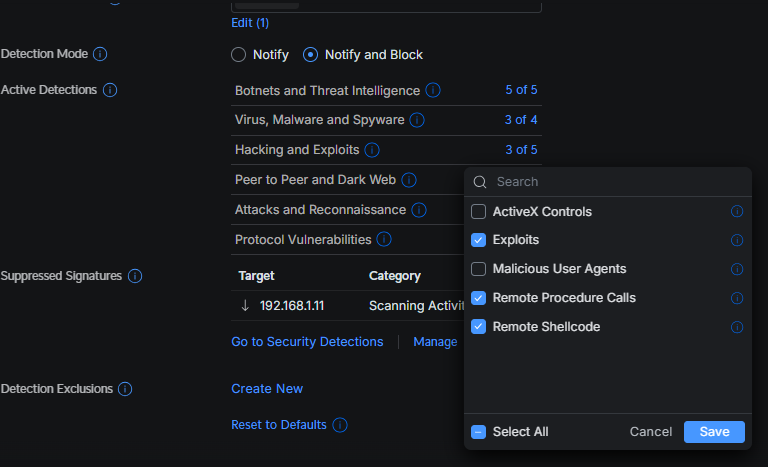Expand the 3 of 4 Virus detections selector
This screenshot has height=467, width=768.
pos(521,120)
